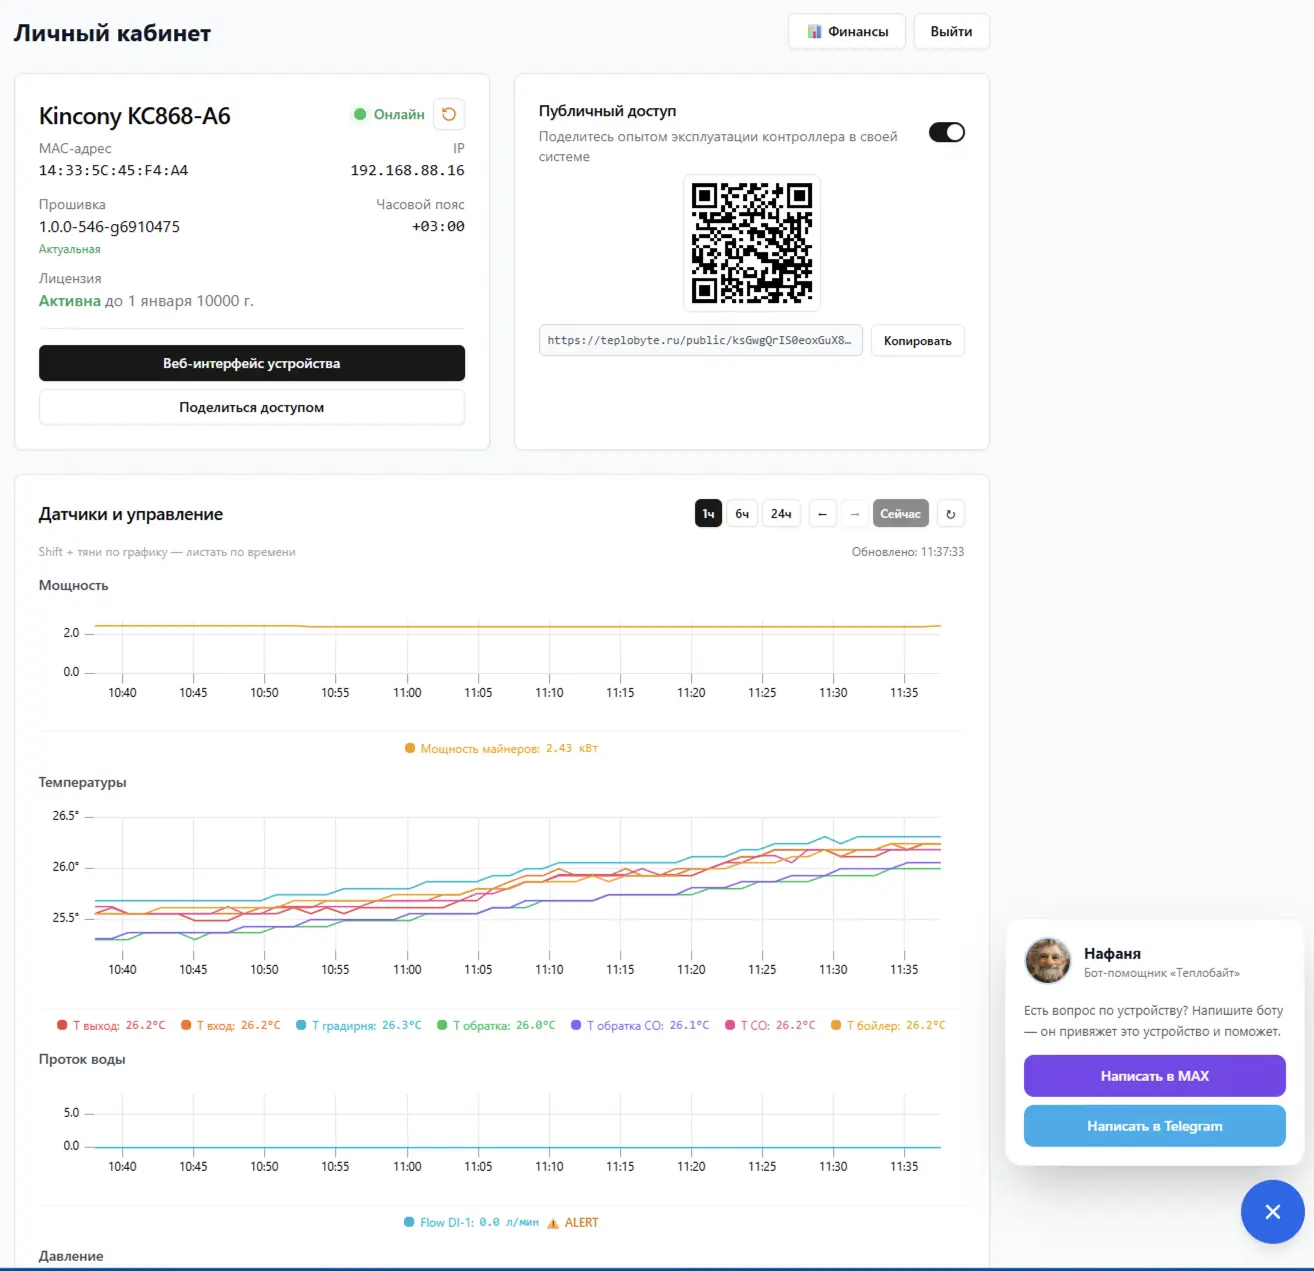Go back in time with left arrow
This screenshot has height=1271, width=1314.
[x=822, y=514]
